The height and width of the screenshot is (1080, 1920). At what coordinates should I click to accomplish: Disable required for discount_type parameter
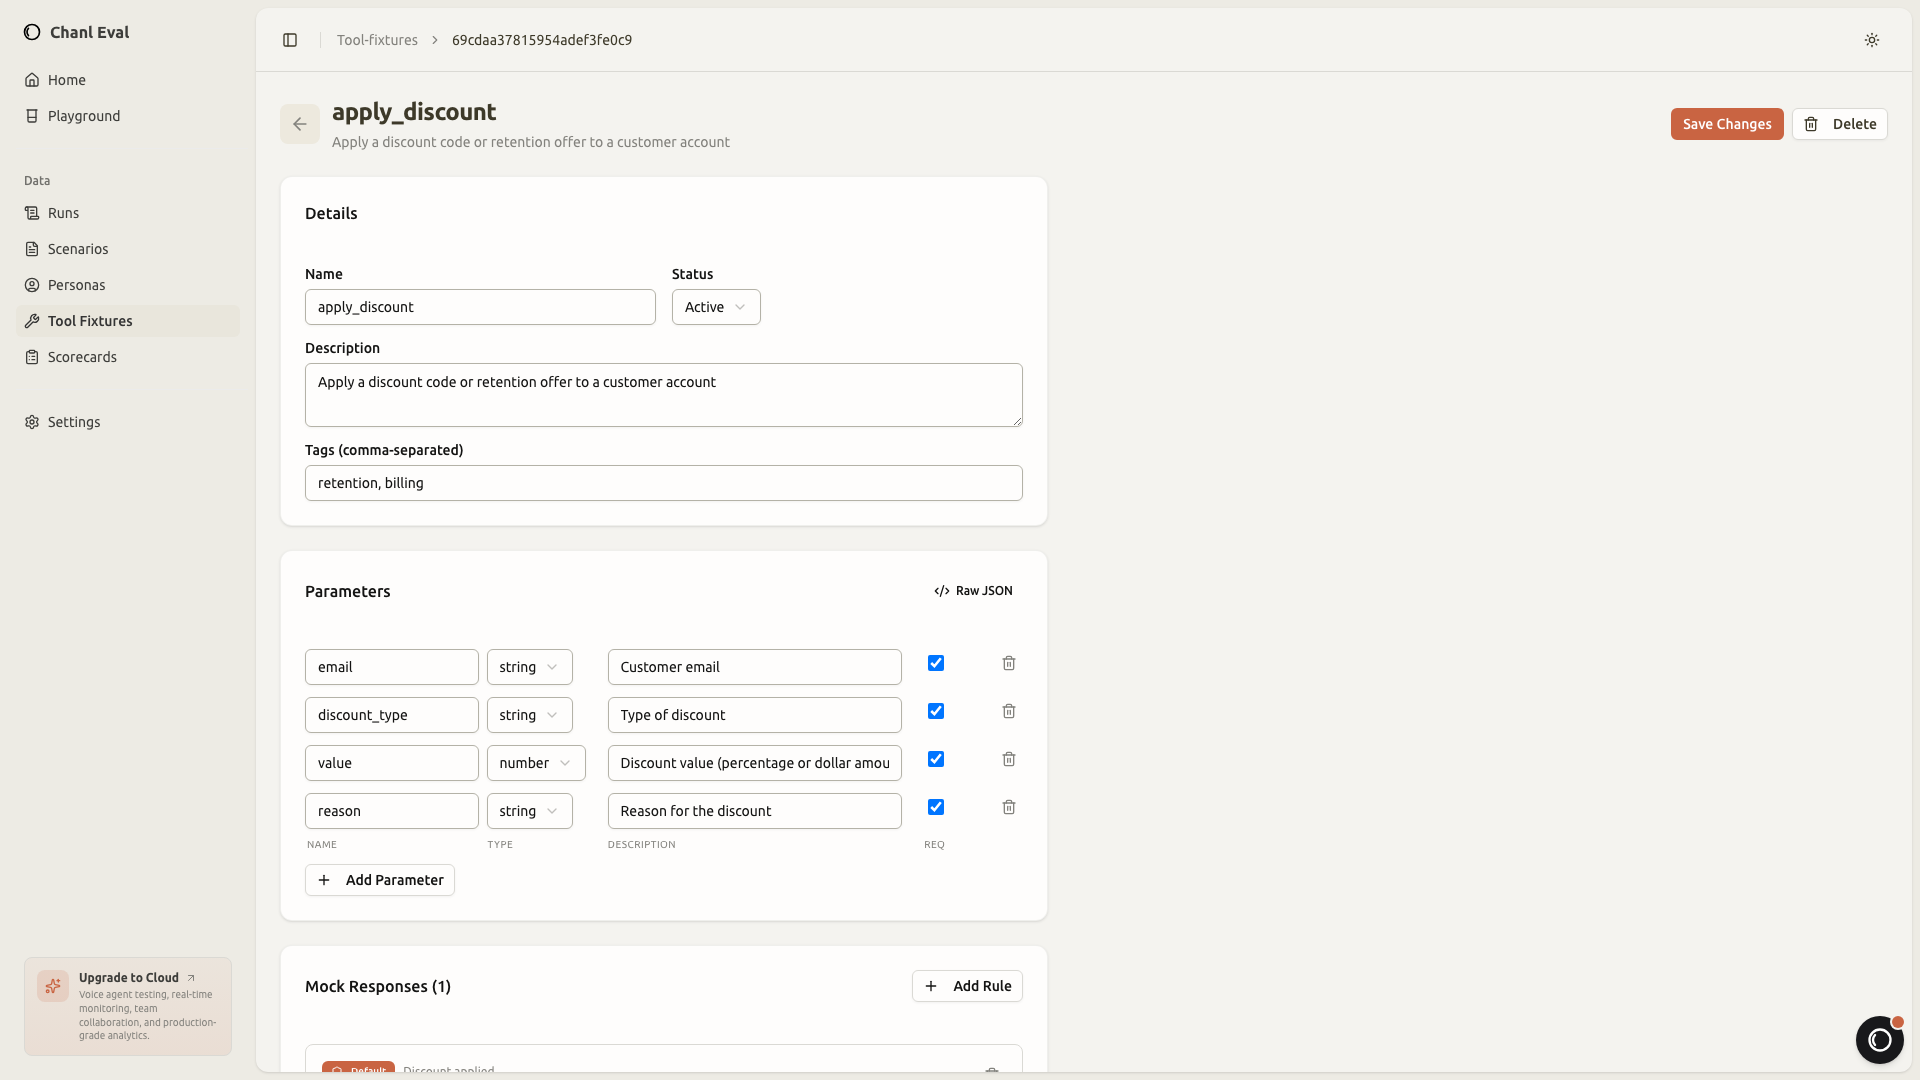(936, 711)
